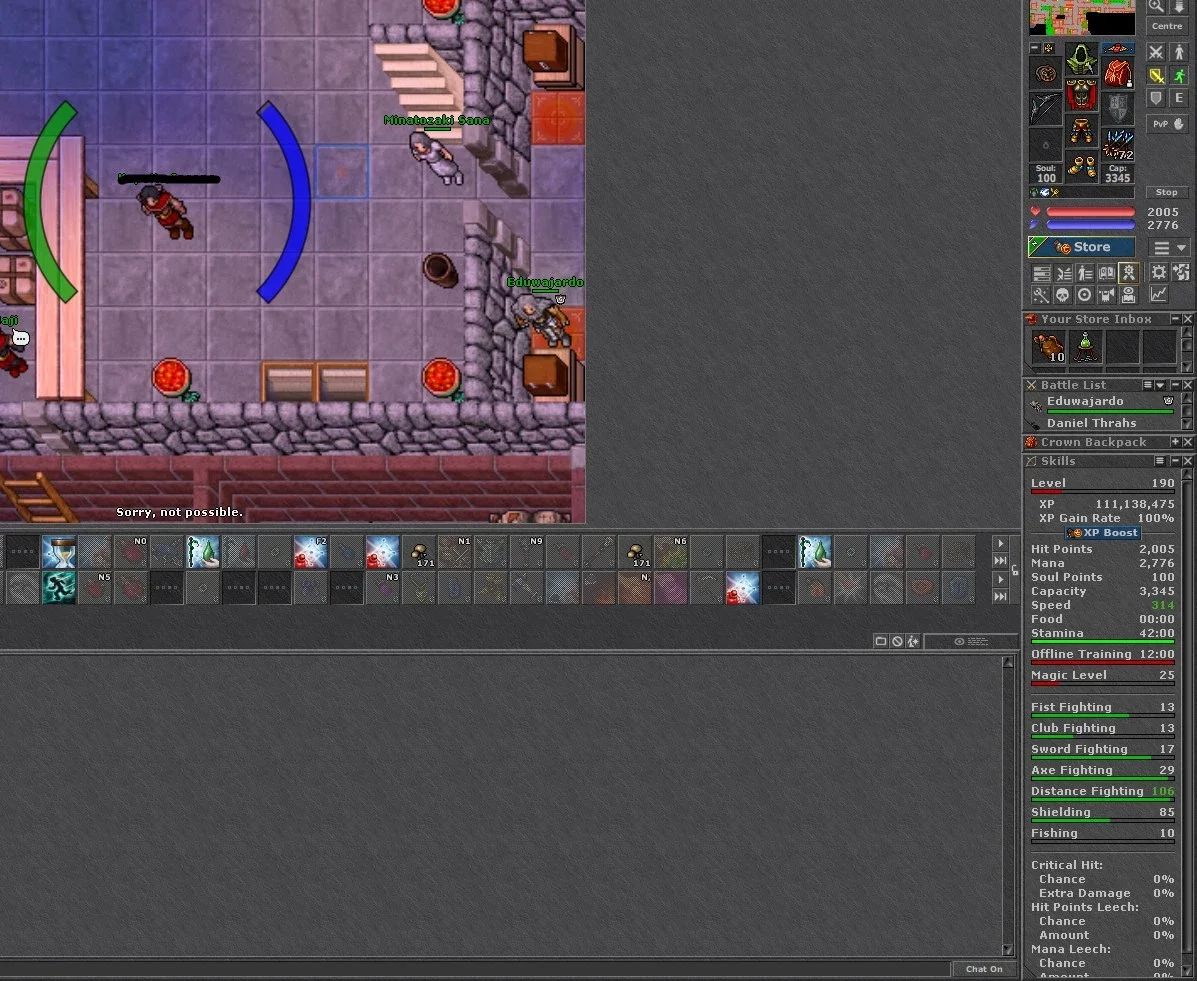Select Daniel Thrahs in Battle List
The image size is (1197, 981).
coord(1102,422)
